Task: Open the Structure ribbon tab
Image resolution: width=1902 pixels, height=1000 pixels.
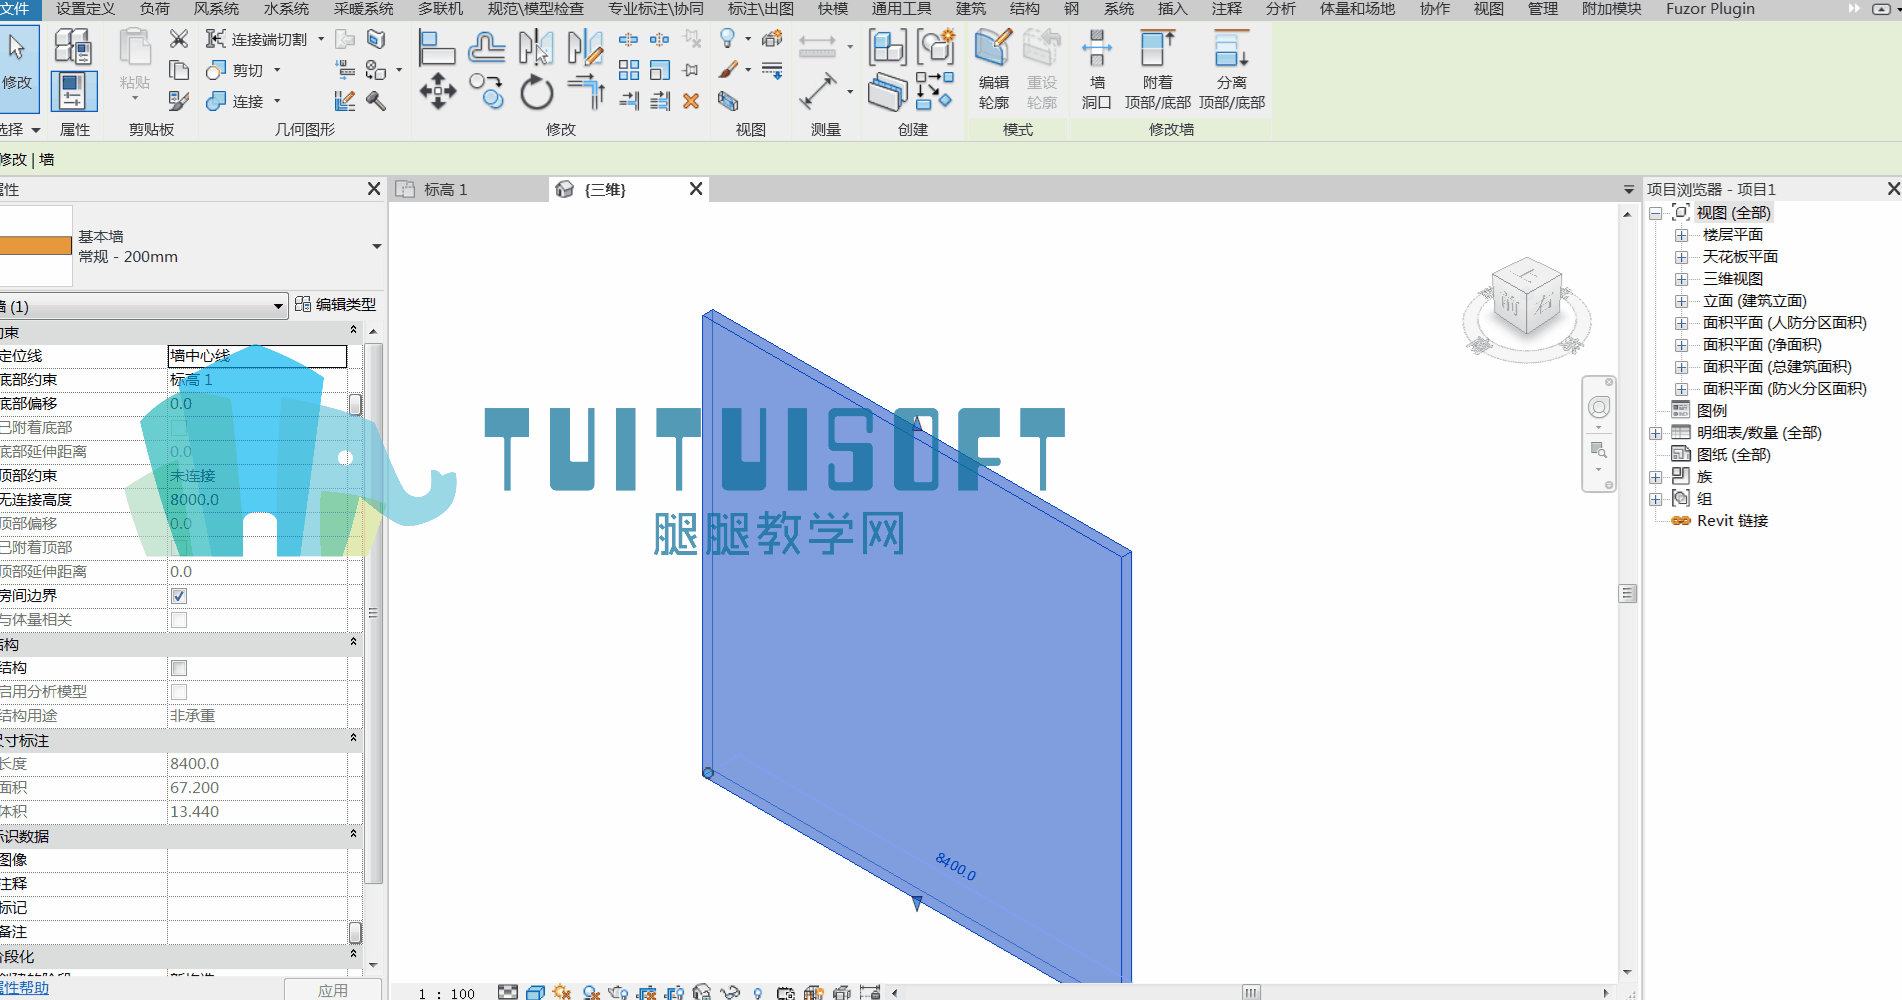Action: (x=1025, y=9)
